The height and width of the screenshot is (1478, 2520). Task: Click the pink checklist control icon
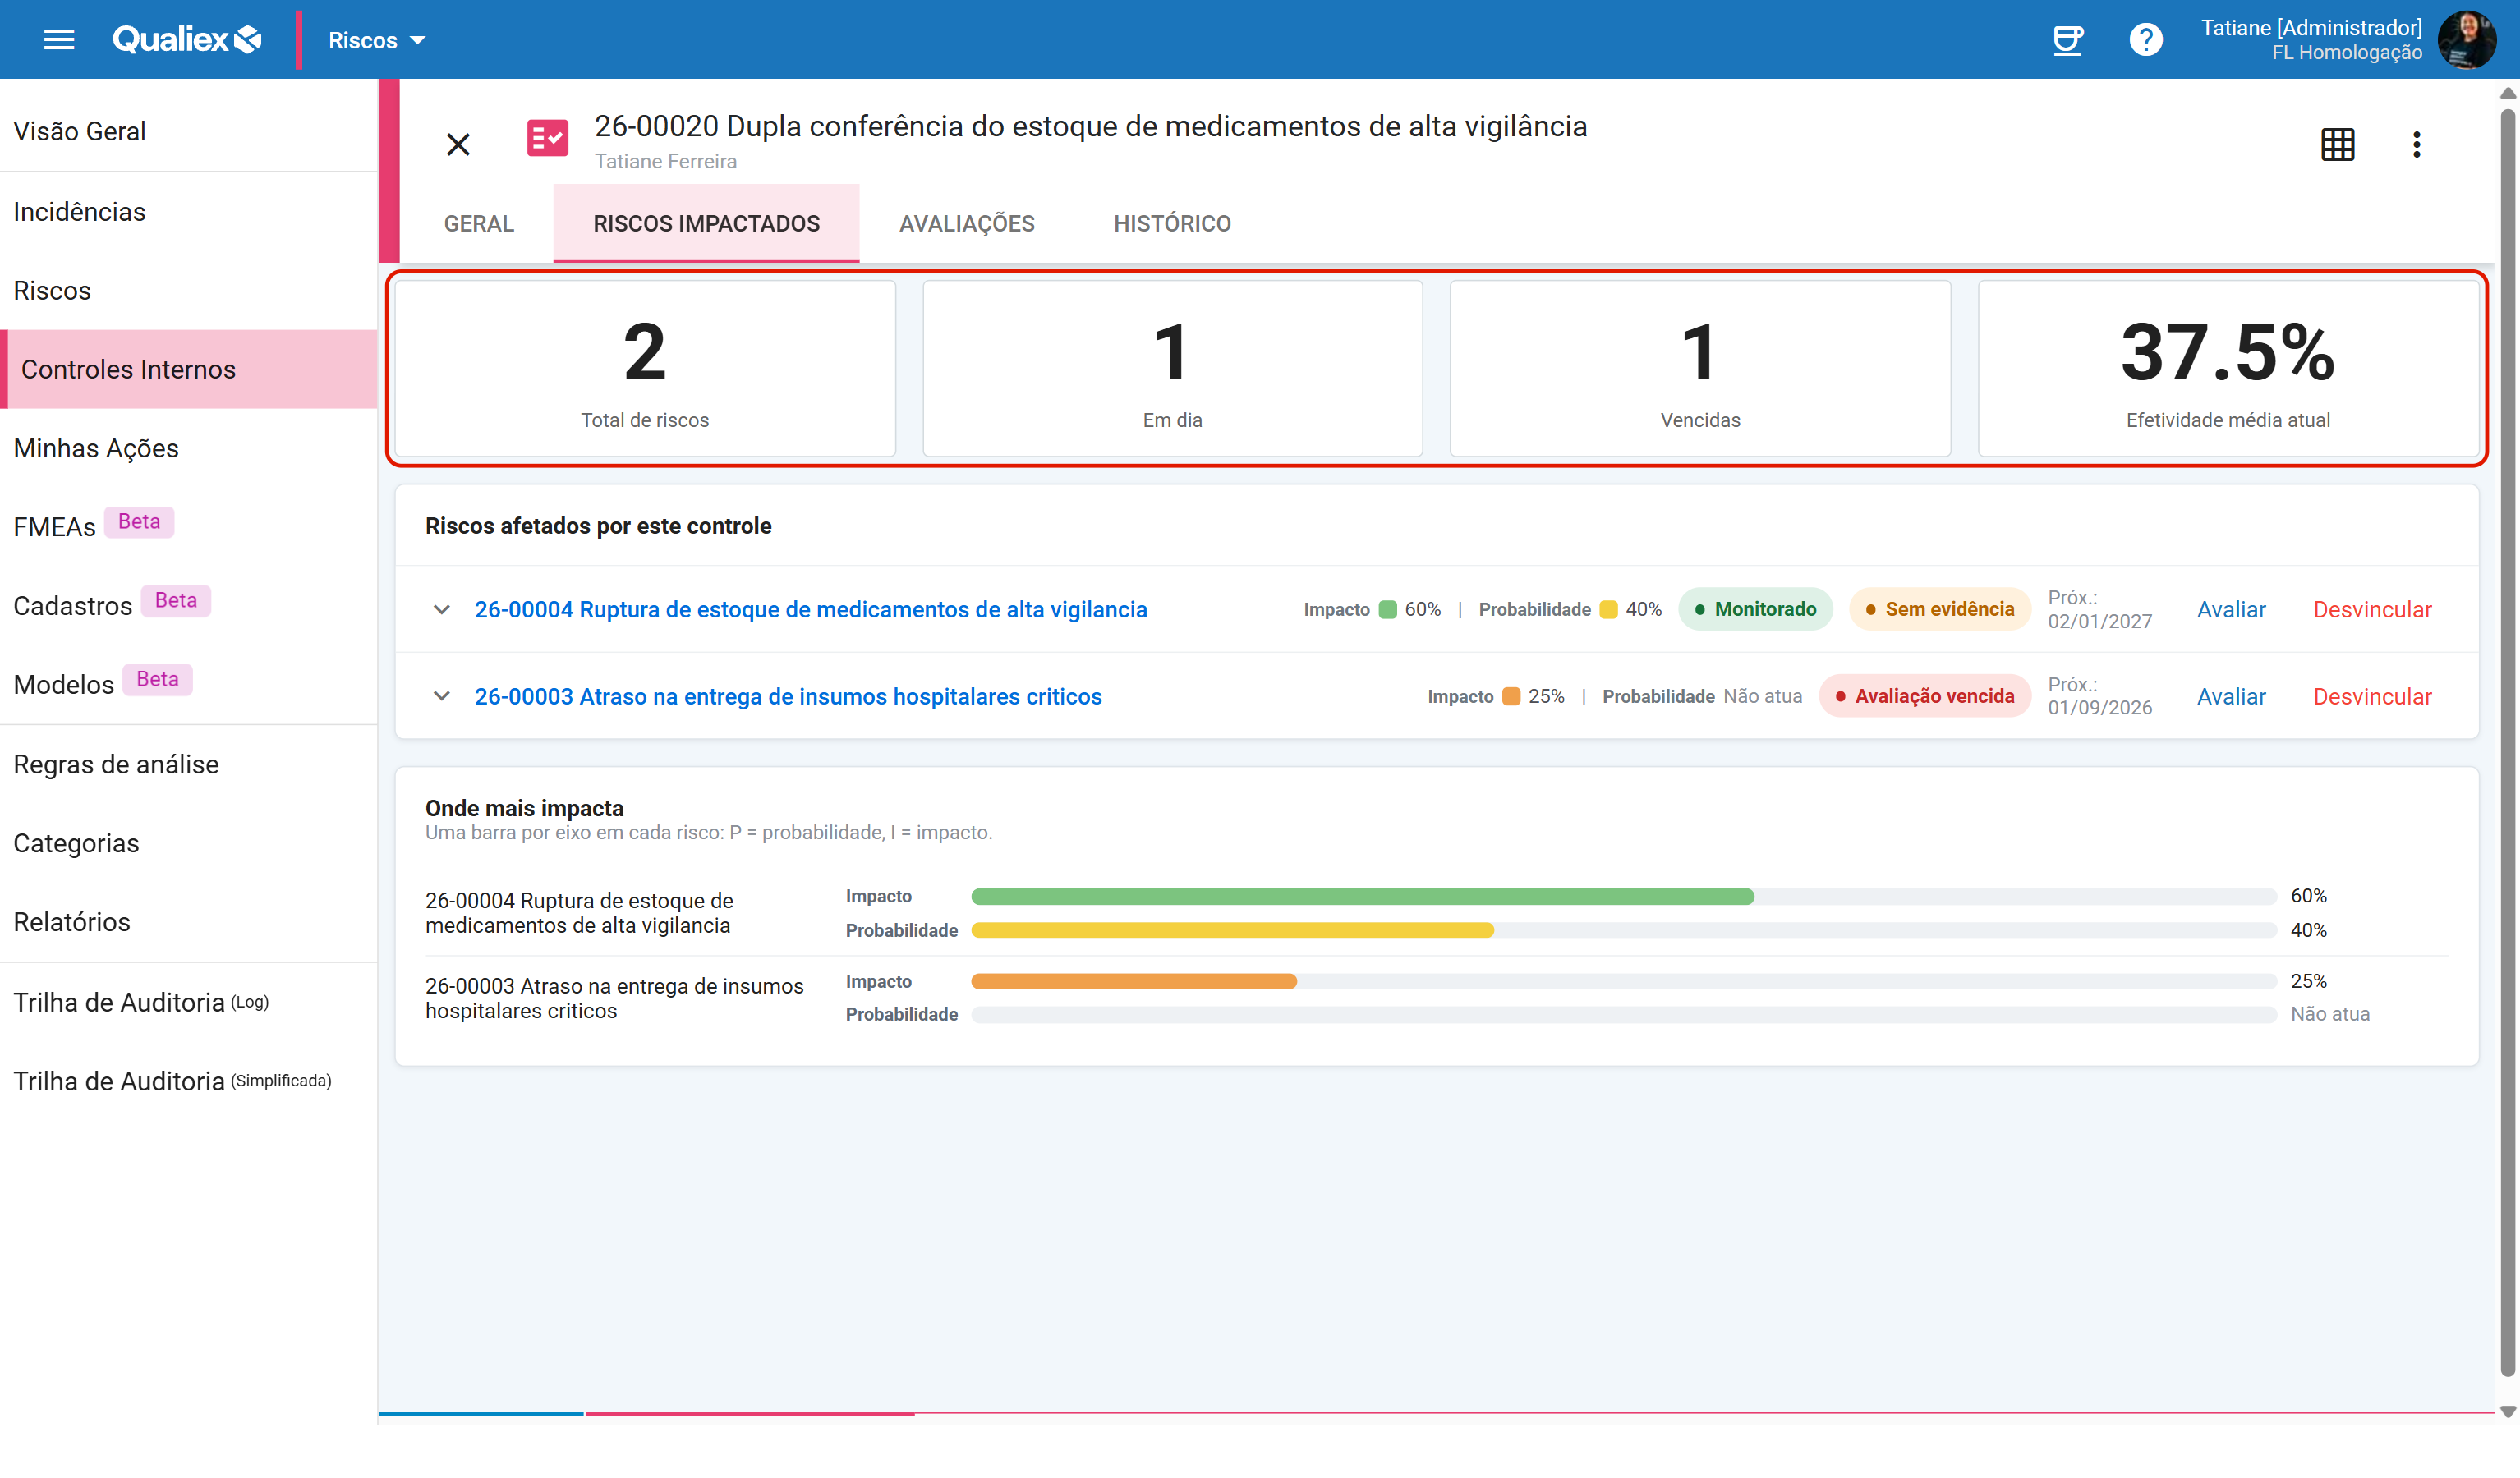[x=547, y=138]
